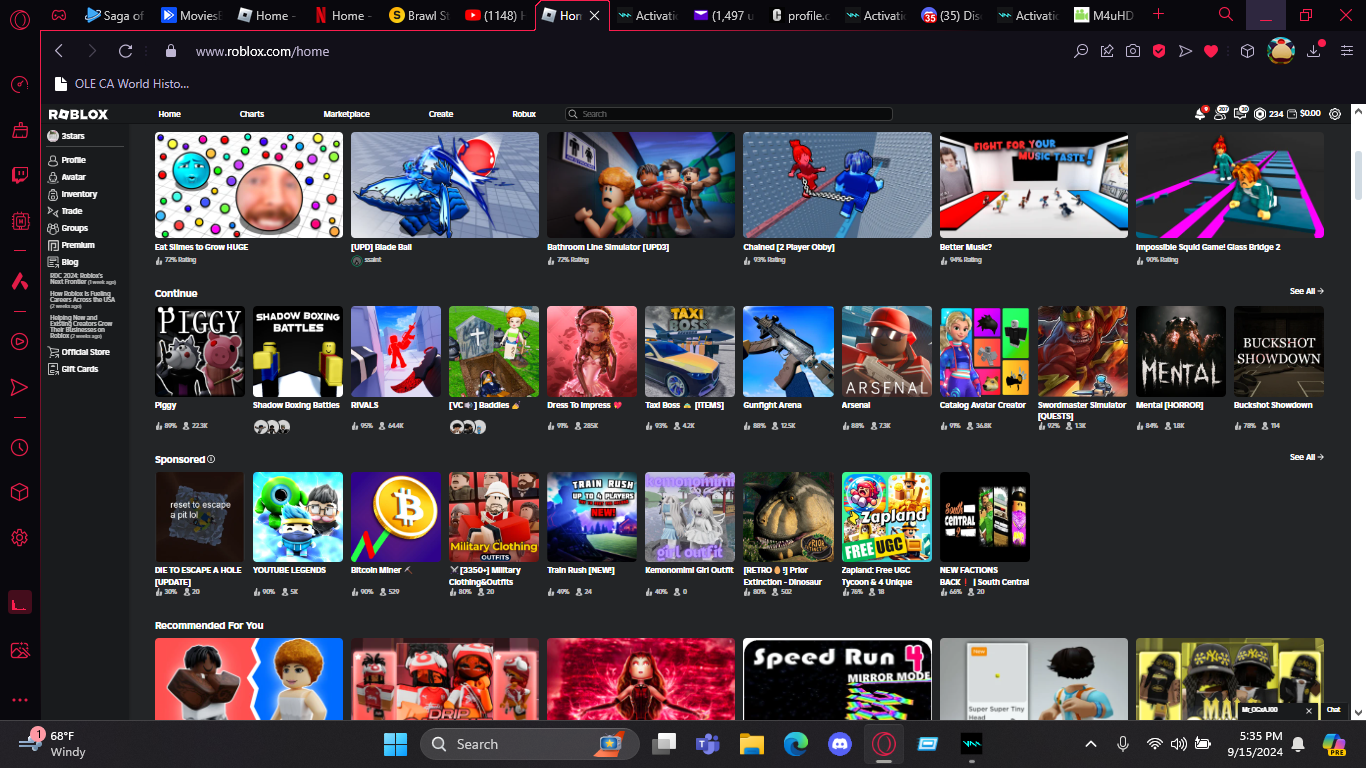Click the search tabs magnifier icon
The image size is (1366, 768).
click(1226, 15)
